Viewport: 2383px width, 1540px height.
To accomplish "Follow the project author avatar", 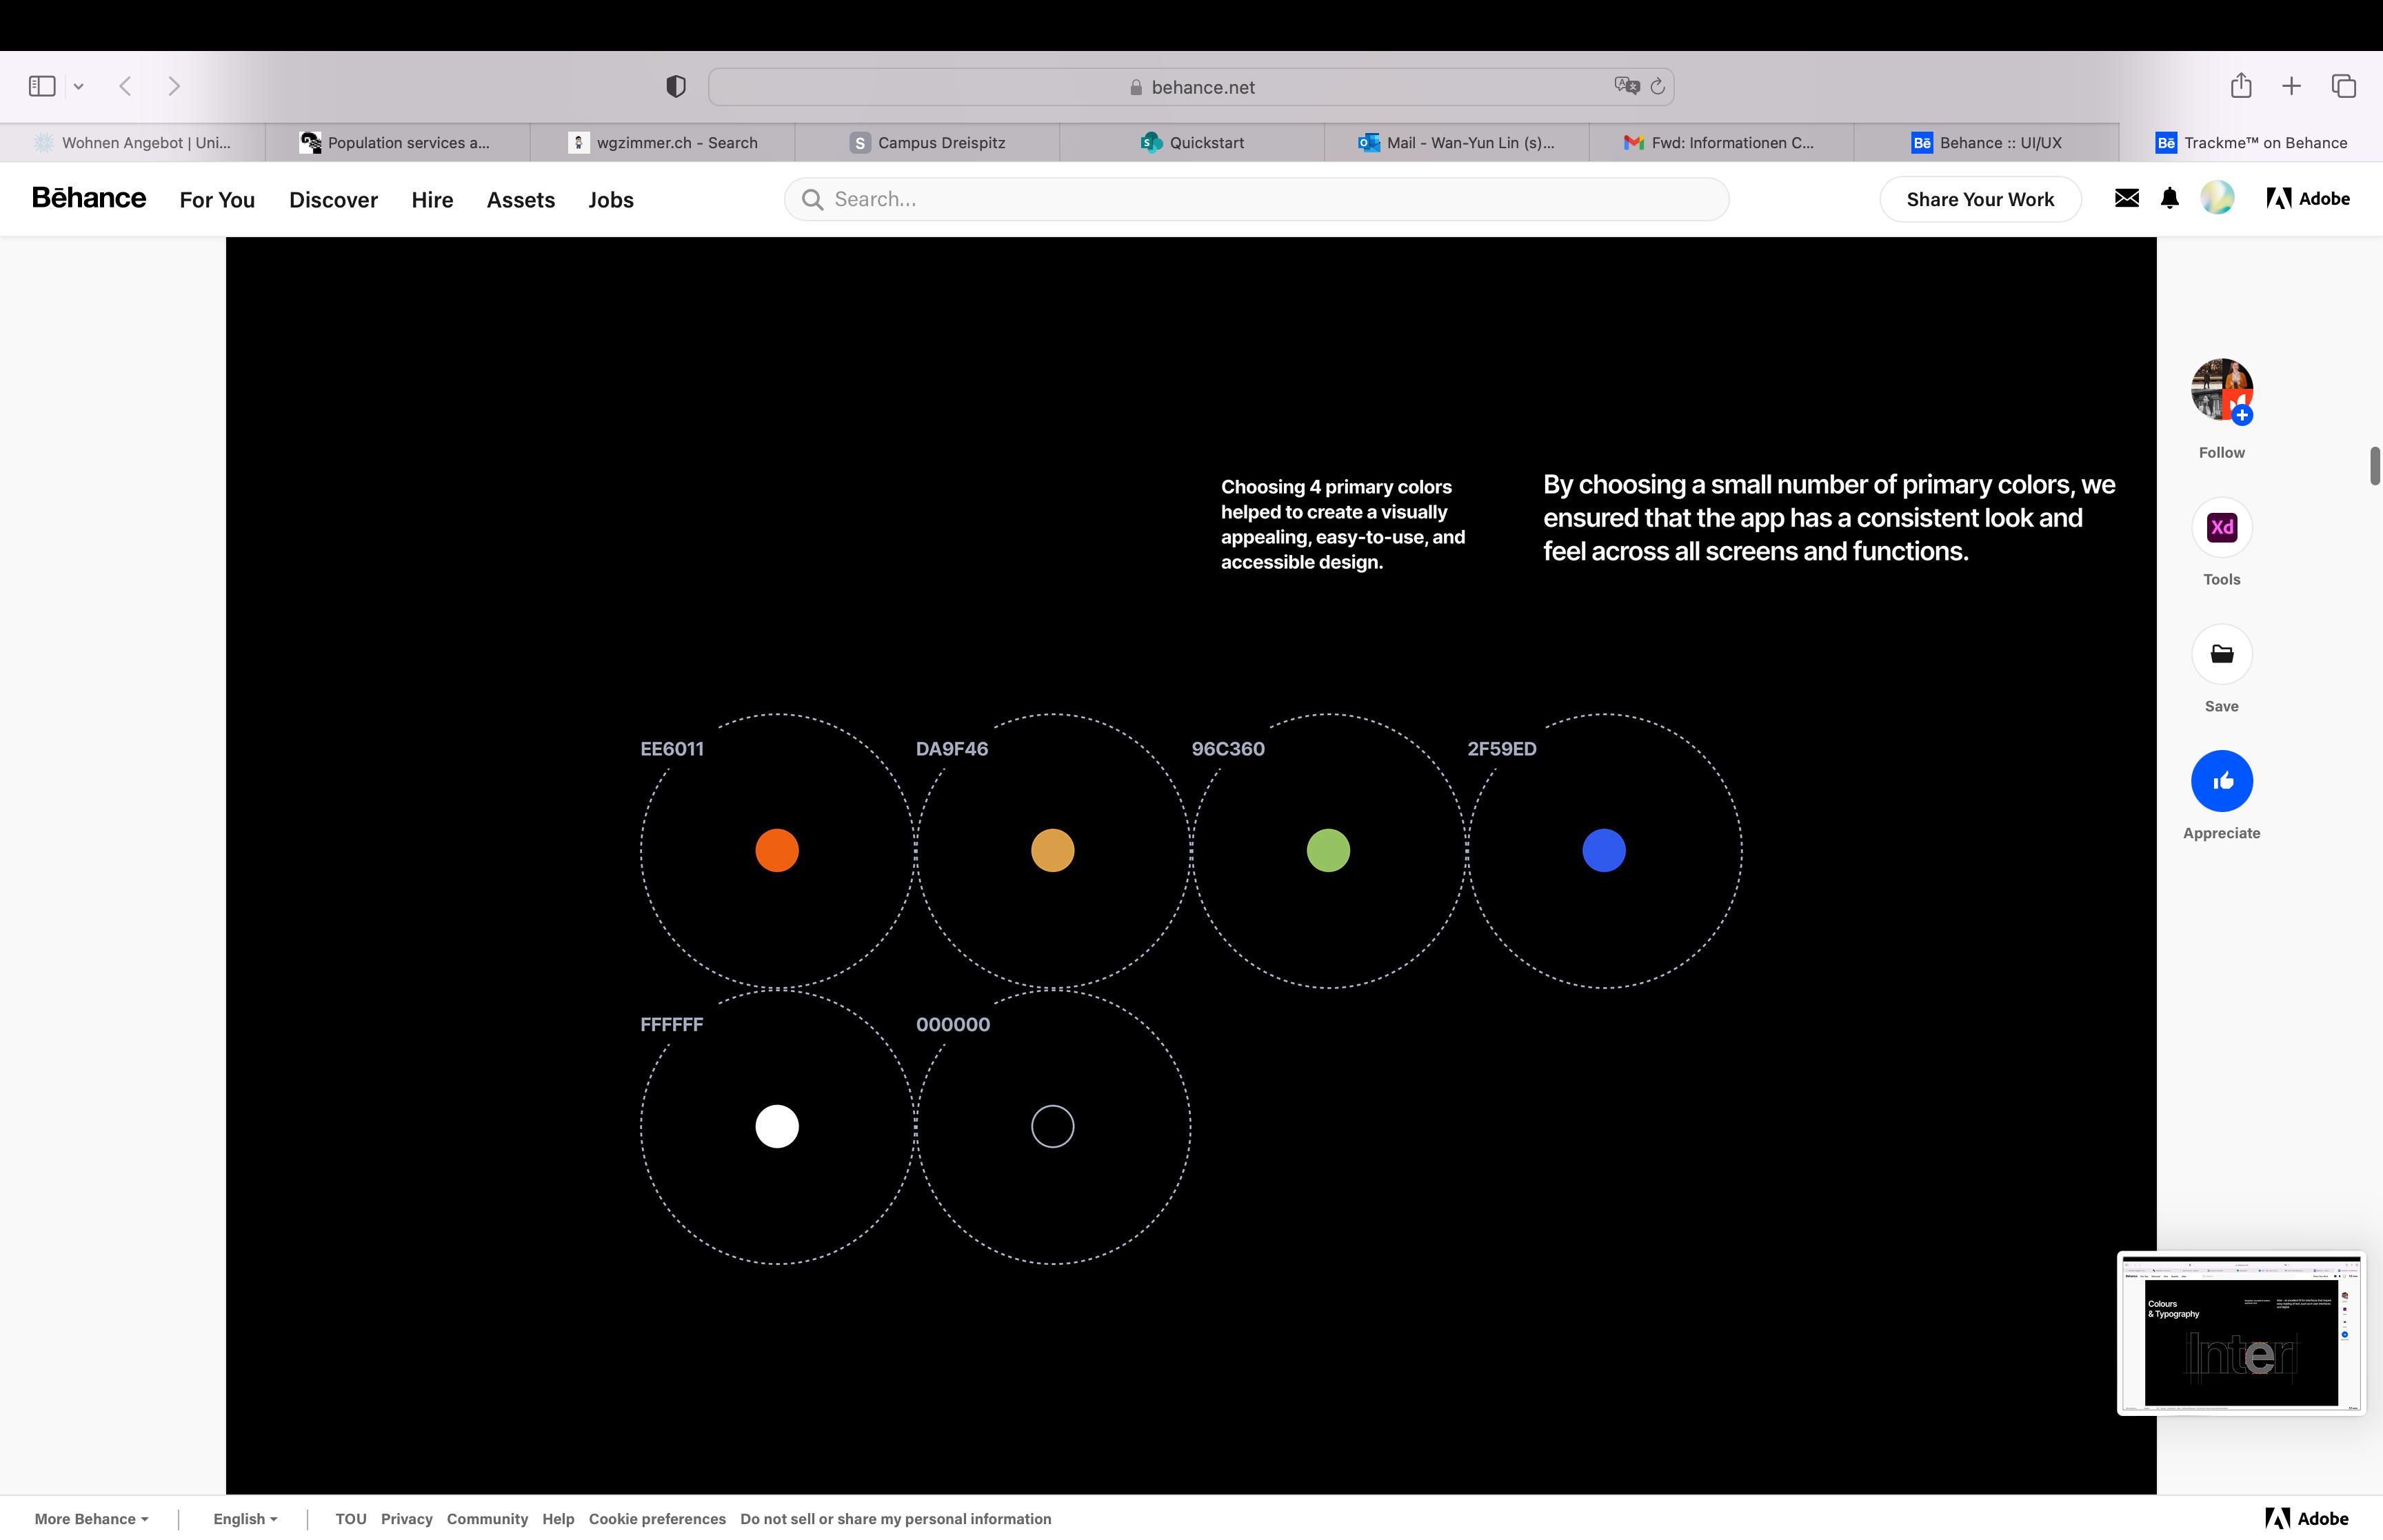I will click(x=2221, y=389).
